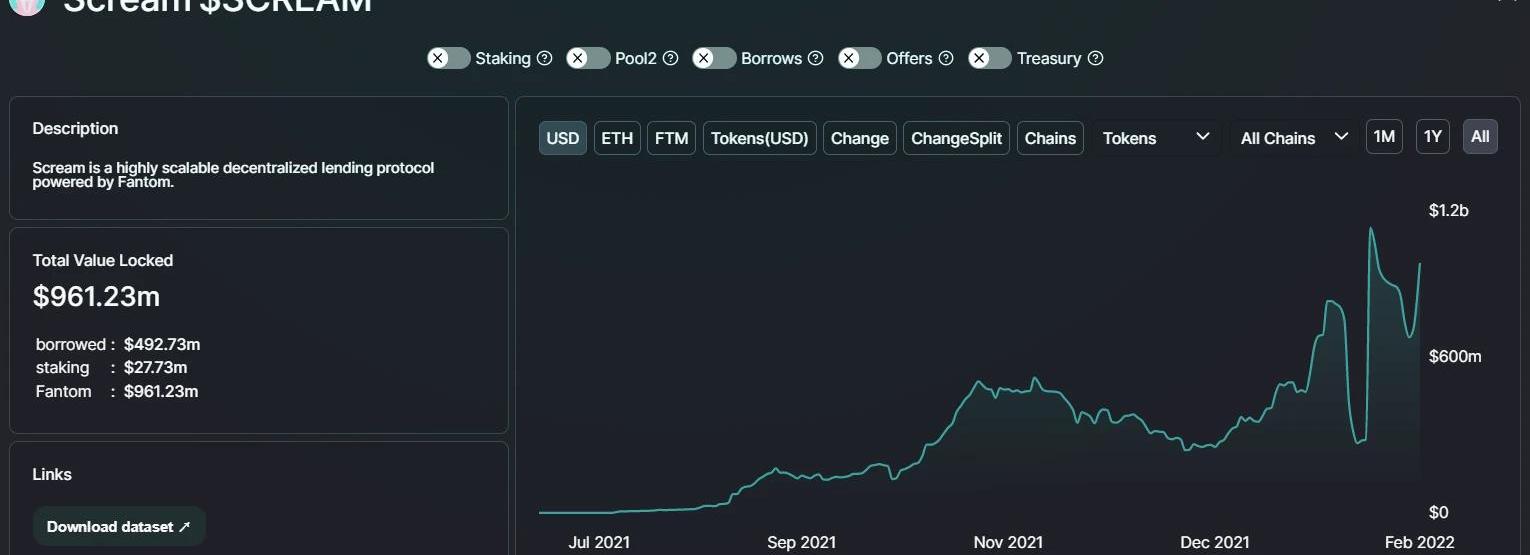Turn on the Pool2 switch
1530x555 pixels.
[x=588, y=58]
